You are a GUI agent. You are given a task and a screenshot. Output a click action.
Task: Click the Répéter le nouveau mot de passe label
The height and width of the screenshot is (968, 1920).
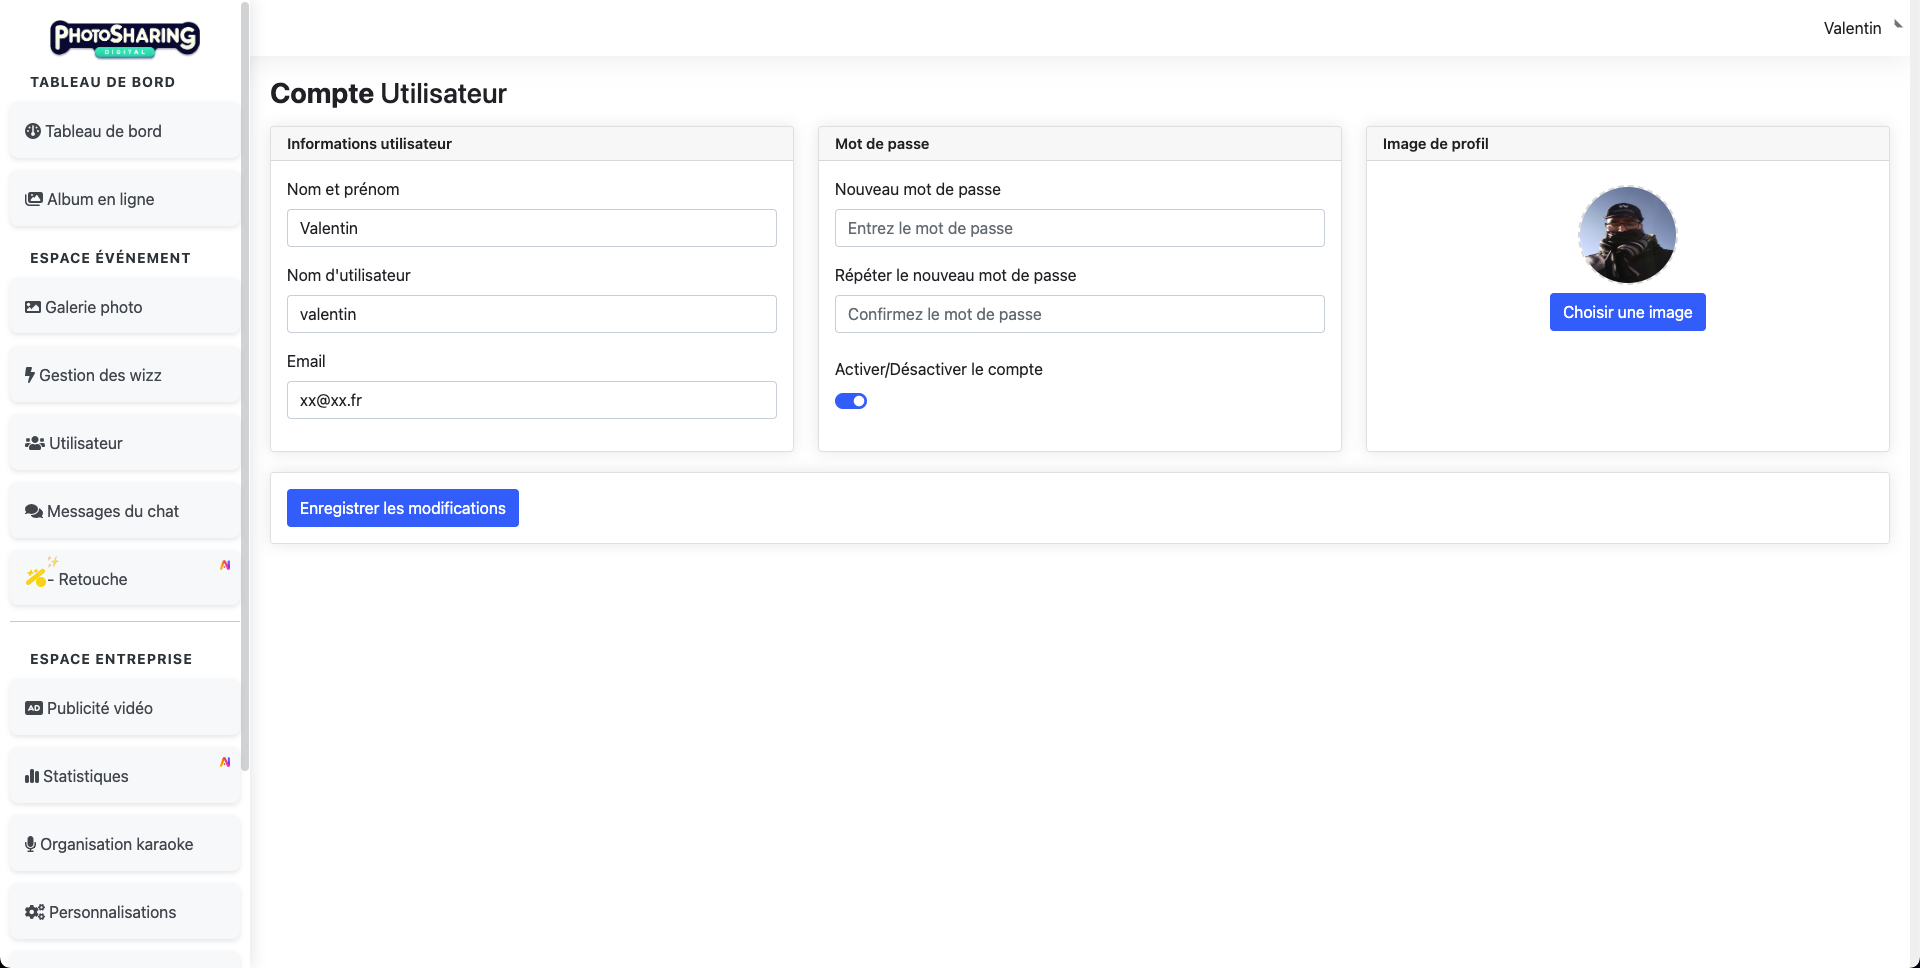[x=955, y=275]
